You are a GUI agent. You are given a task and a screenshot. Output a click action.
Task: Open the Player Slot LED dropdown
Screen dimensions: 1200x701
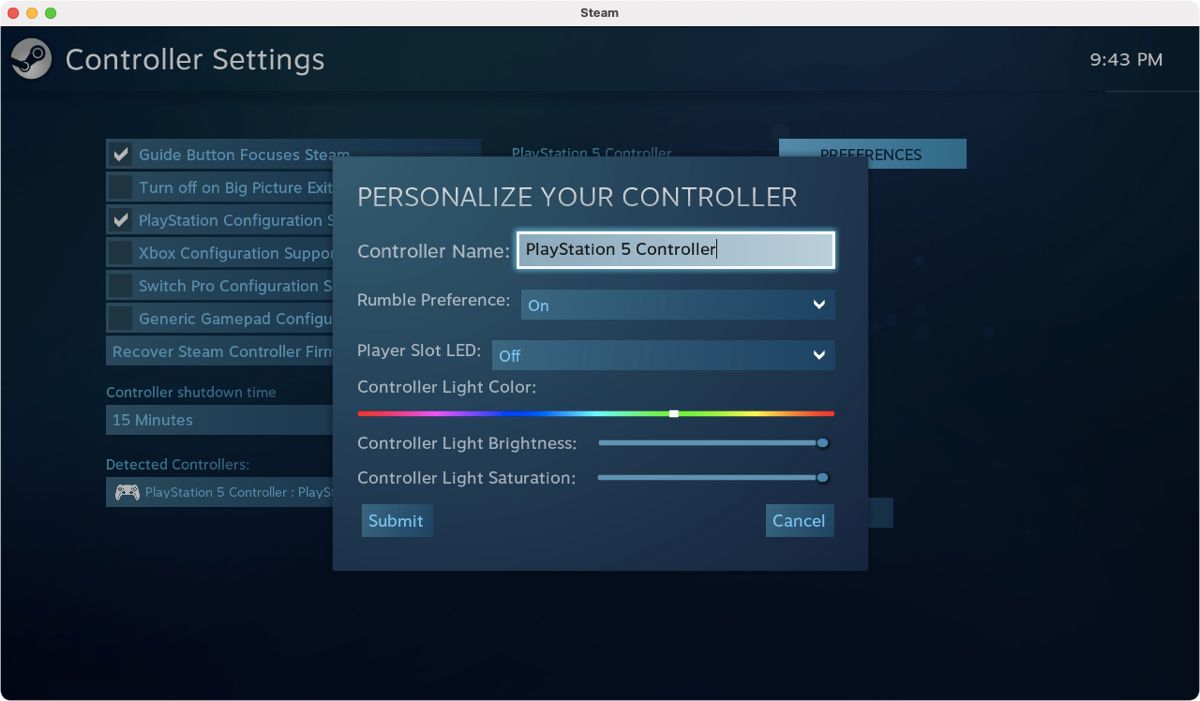[x=663, y=355]
